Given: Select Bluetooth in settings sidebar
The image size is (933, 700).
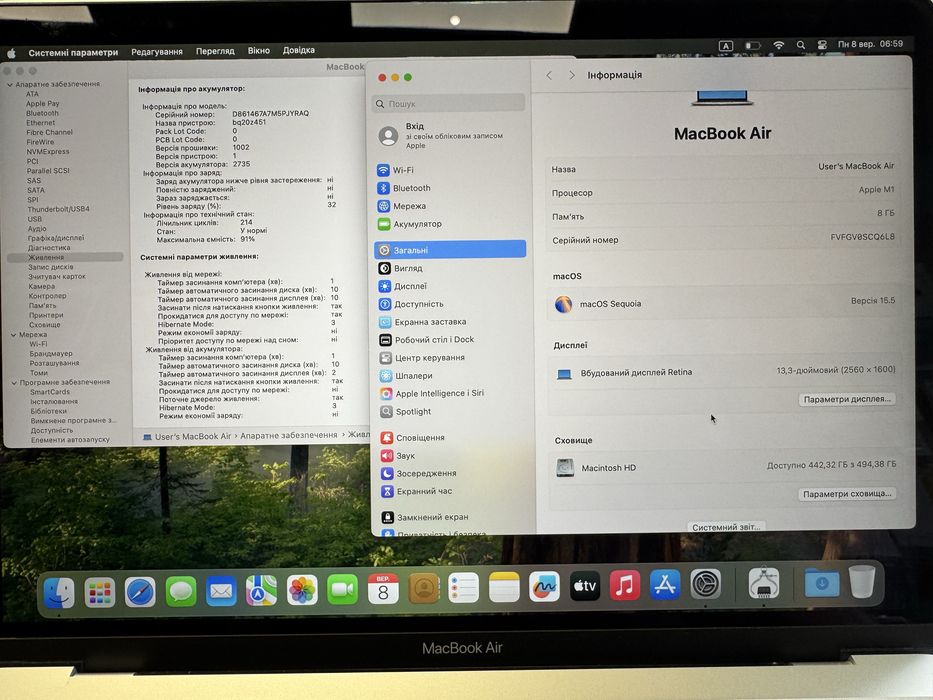Looking at the screenshot, I should pyautogui.click(x=450, y=188).
